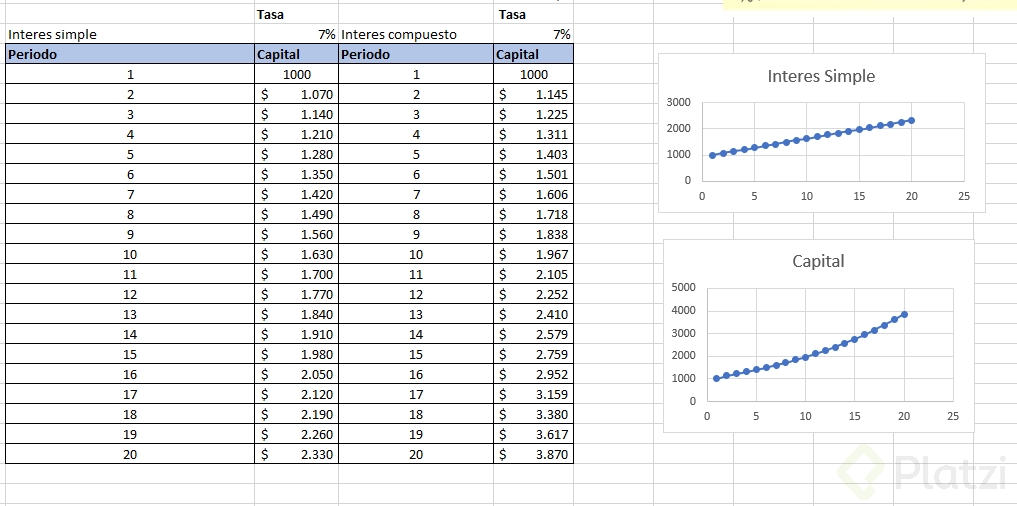Select the 'Interes compuesto' label cell
The image size is (1017, 506).
(416, 34)
